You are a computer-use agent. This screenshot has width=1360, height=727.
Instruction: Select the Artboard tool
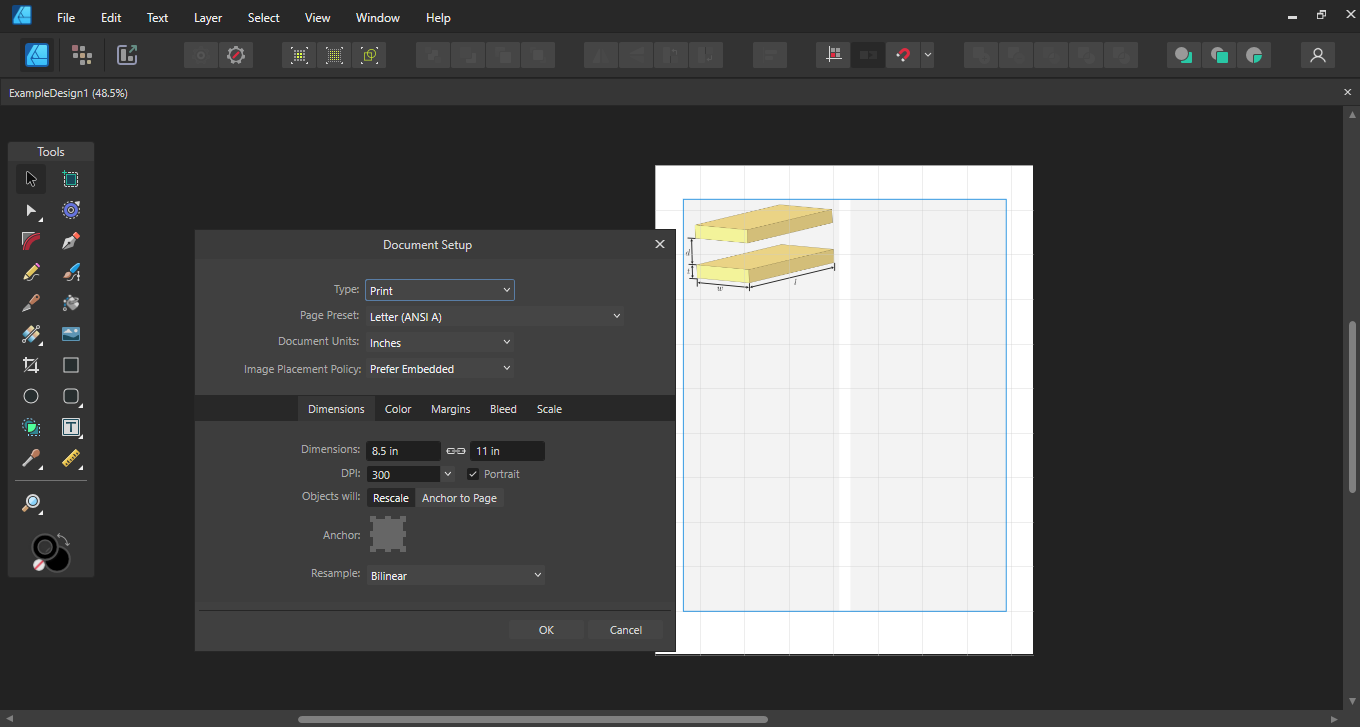[70, 180]
